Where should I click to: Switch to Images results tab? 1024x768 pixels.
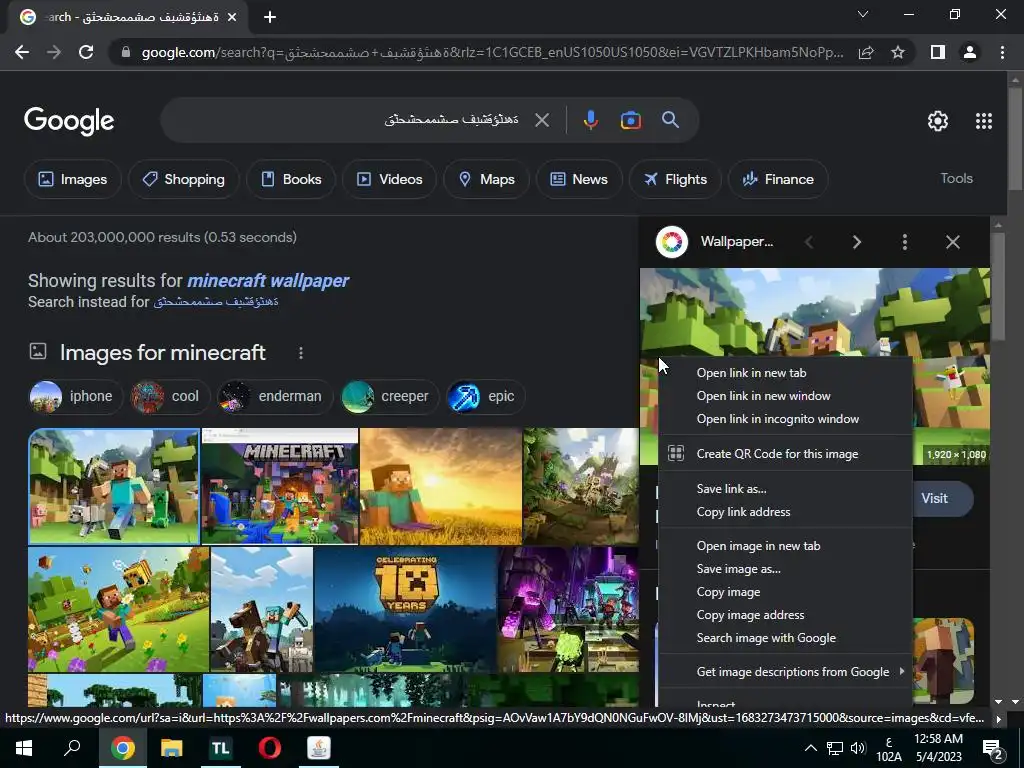click(x=73, y=180)
